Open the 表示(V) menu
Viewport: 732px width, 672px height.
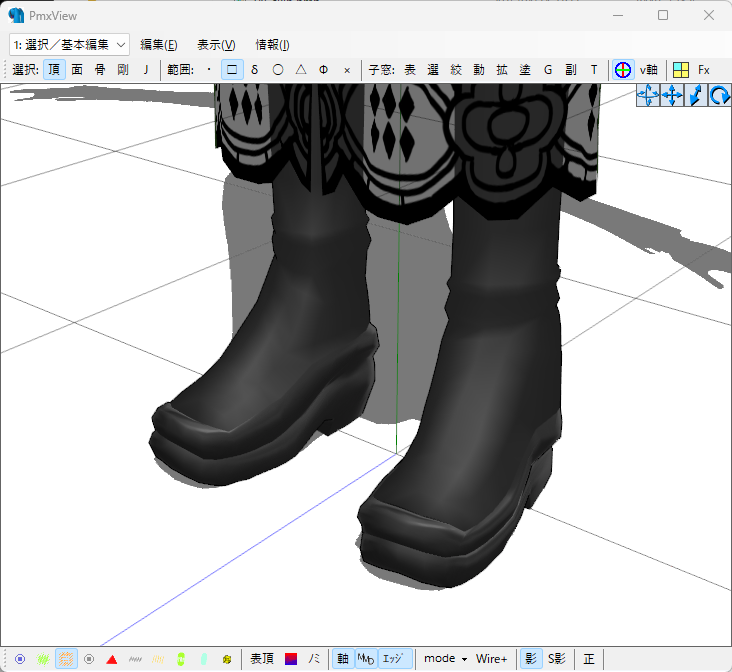(x=215, y=44)
